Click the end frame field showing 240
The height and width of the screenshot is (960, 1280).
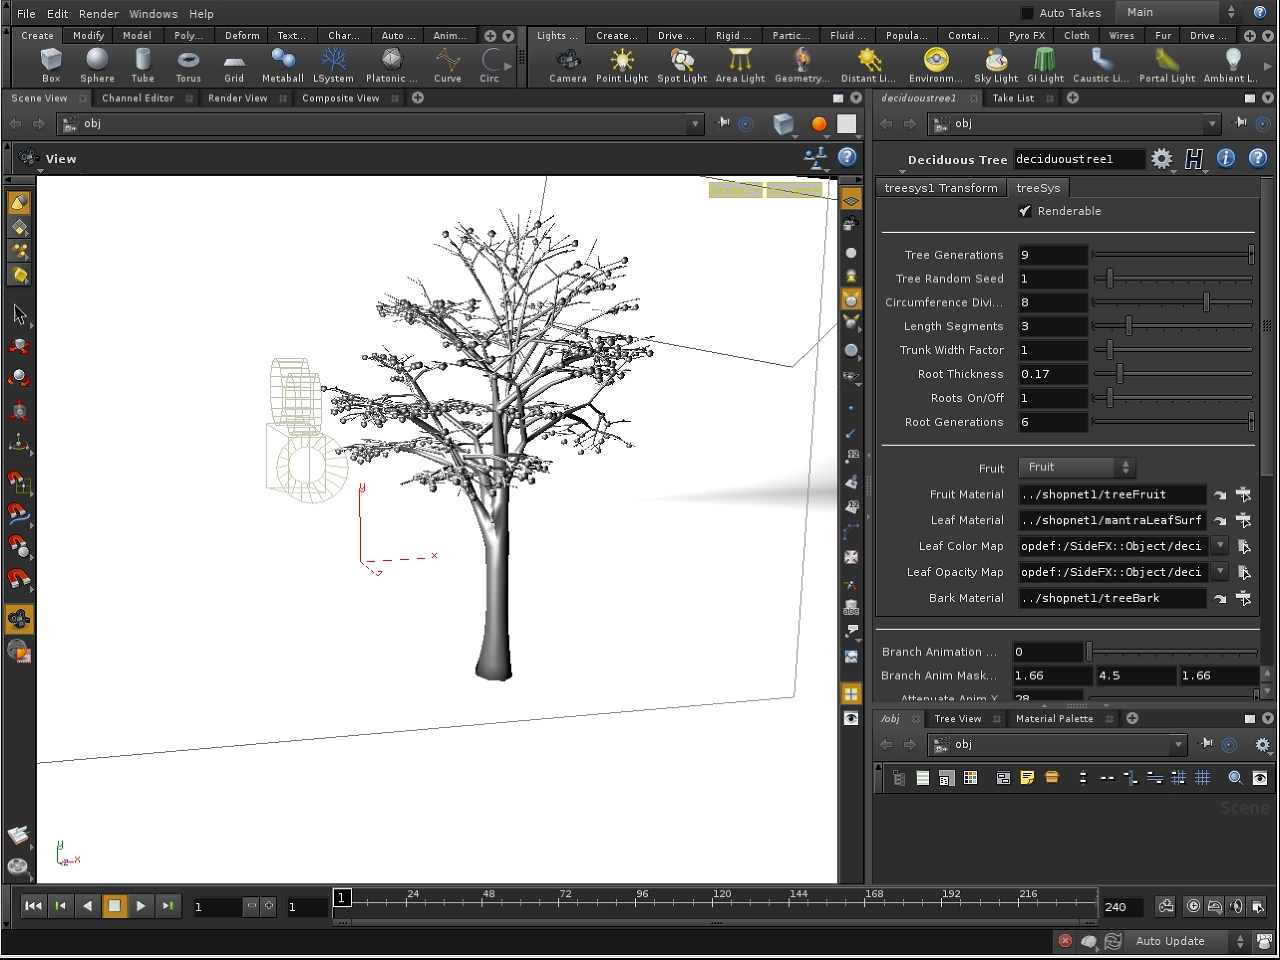pyautogui.click(x=1125, y=907)
